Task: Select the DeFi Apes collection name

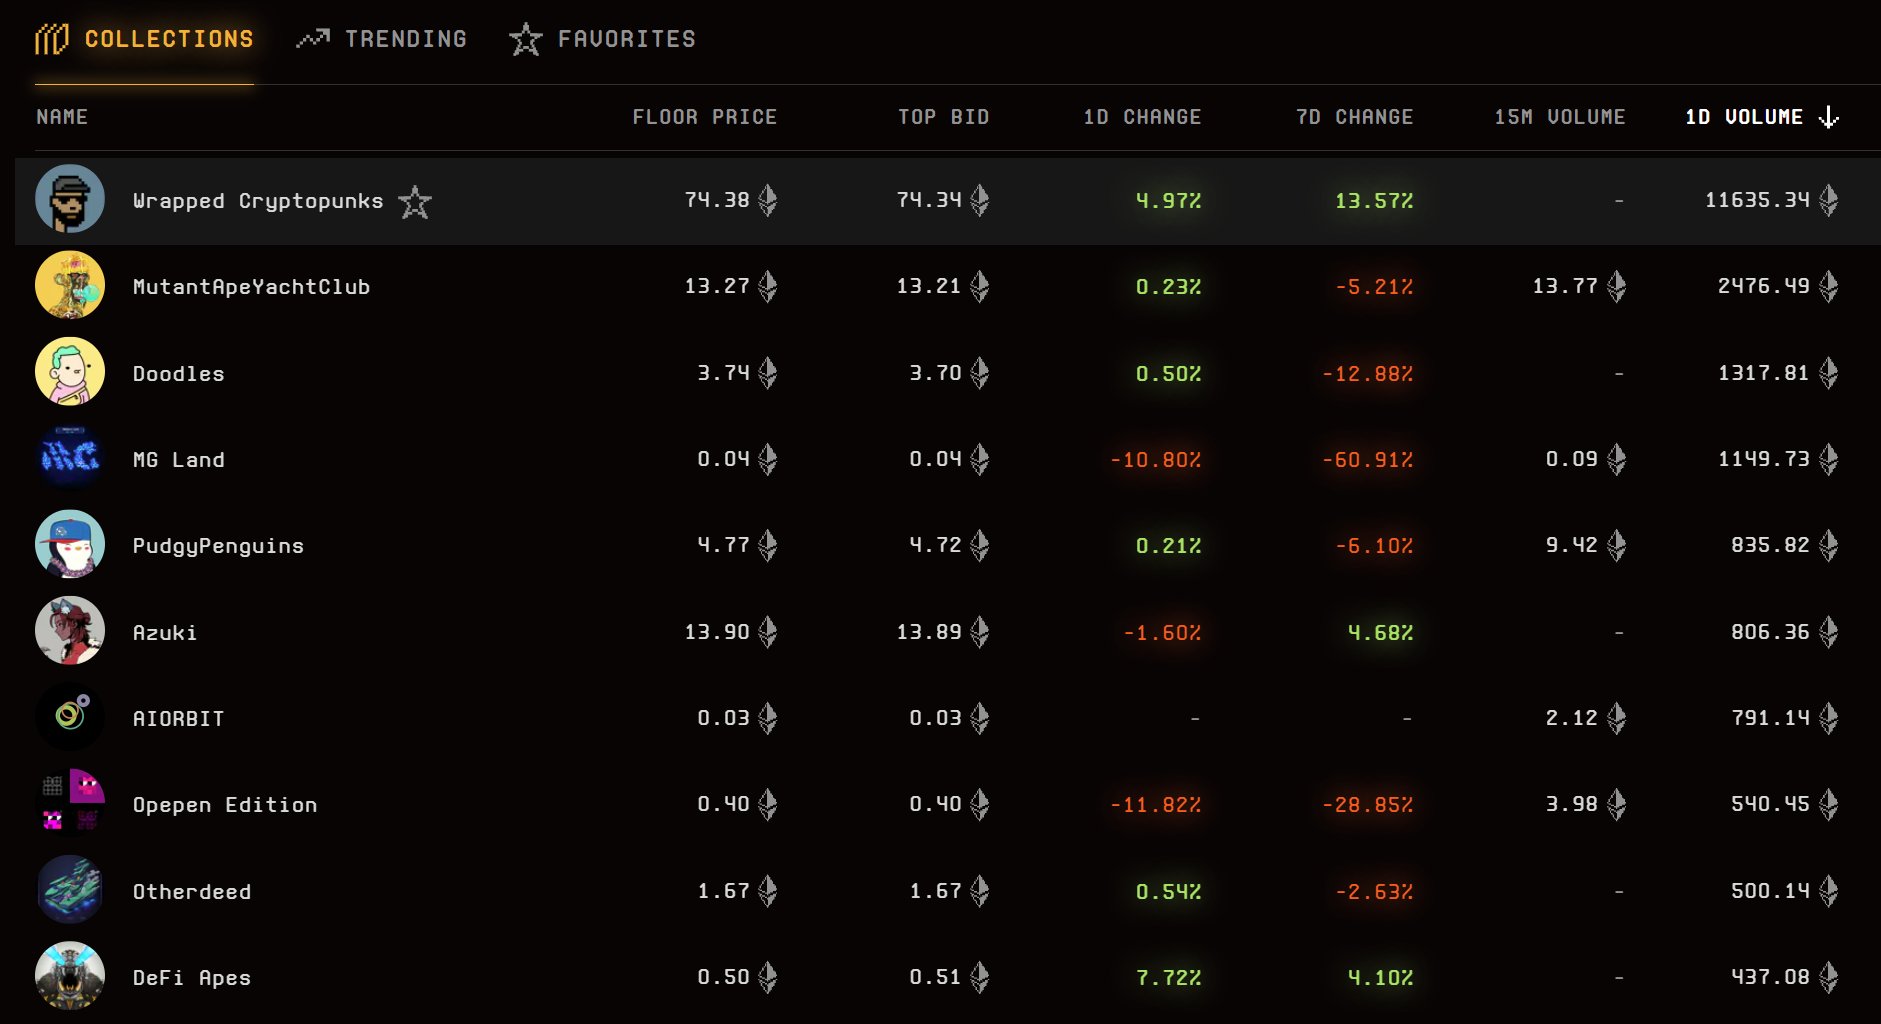Action: [x=192, y=978]
